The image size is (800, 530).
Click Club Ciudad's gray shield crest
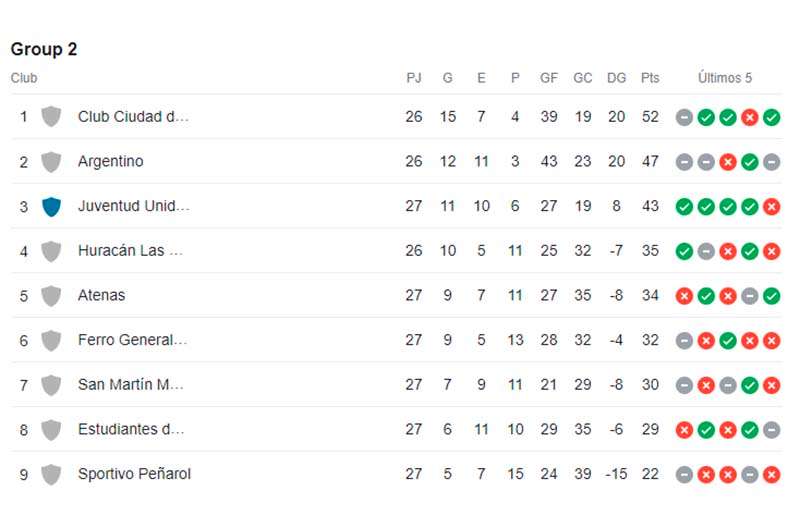tap(51, 117)
